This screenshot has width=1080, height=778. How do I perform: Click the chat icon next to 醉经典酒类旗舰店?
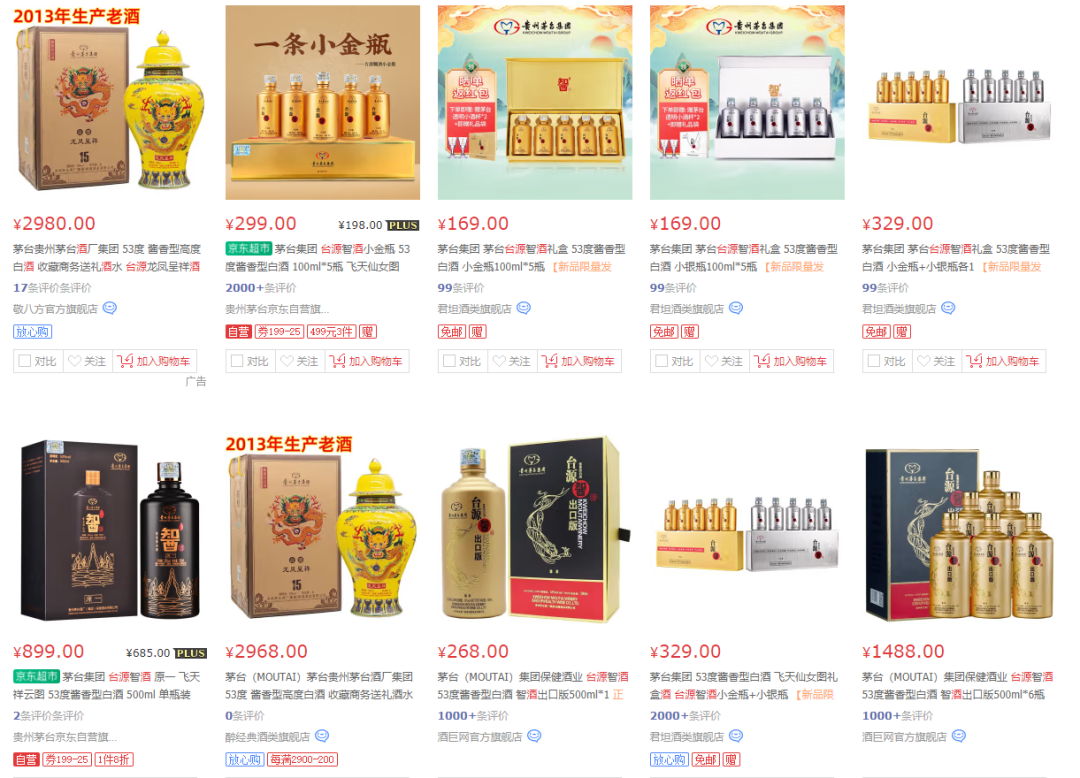click(322, 735)
